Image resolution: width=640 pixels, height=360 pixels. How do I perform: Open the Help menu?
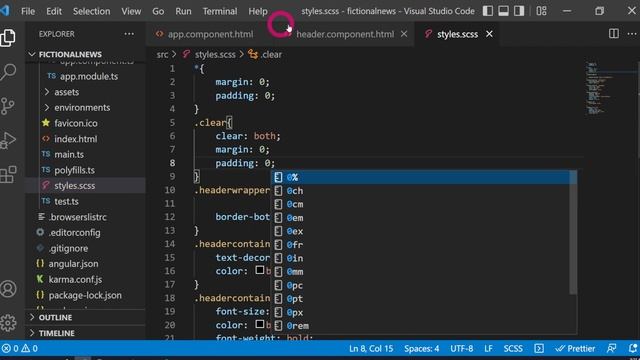click(x=258, y=11)
